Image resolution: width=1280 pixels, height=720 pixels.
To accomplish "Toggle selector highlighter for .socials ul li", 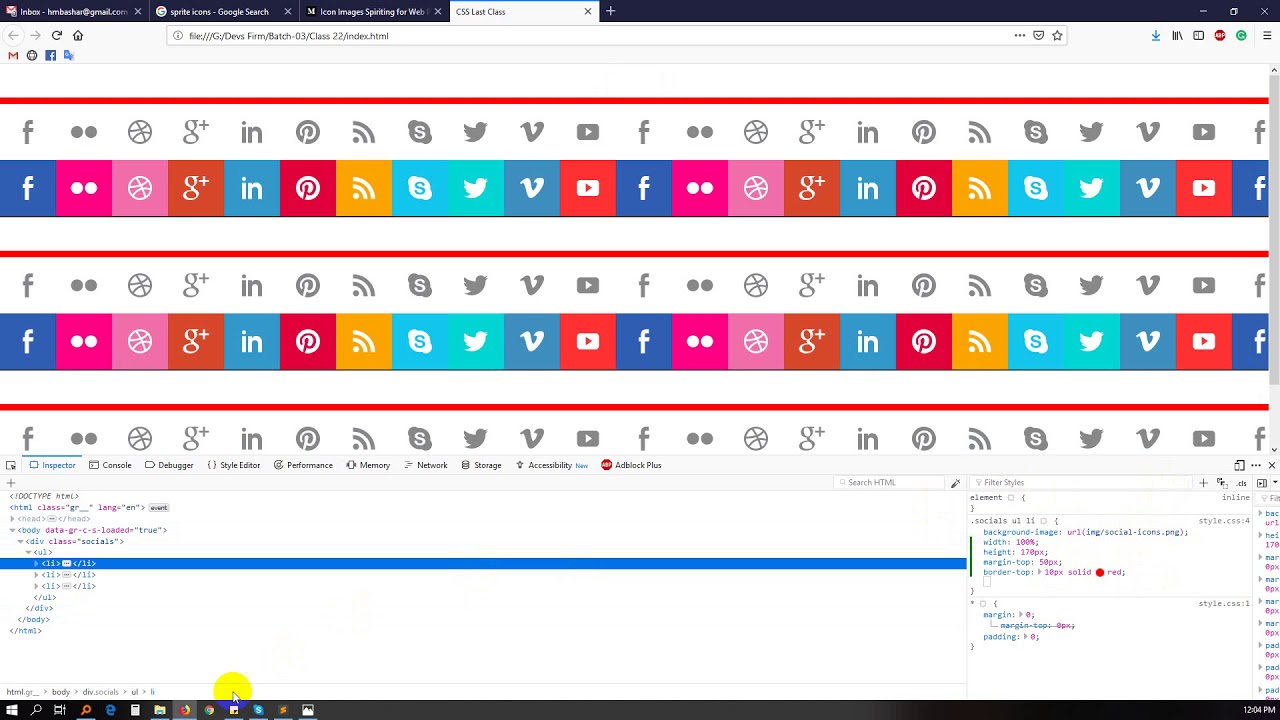I will tap(1043, 521).
